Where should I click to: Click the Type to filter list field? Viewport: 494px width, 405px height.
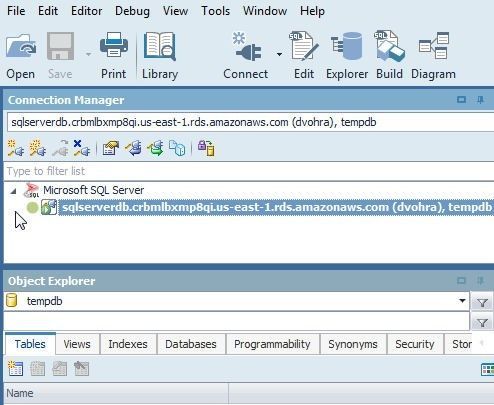[249, 171]
